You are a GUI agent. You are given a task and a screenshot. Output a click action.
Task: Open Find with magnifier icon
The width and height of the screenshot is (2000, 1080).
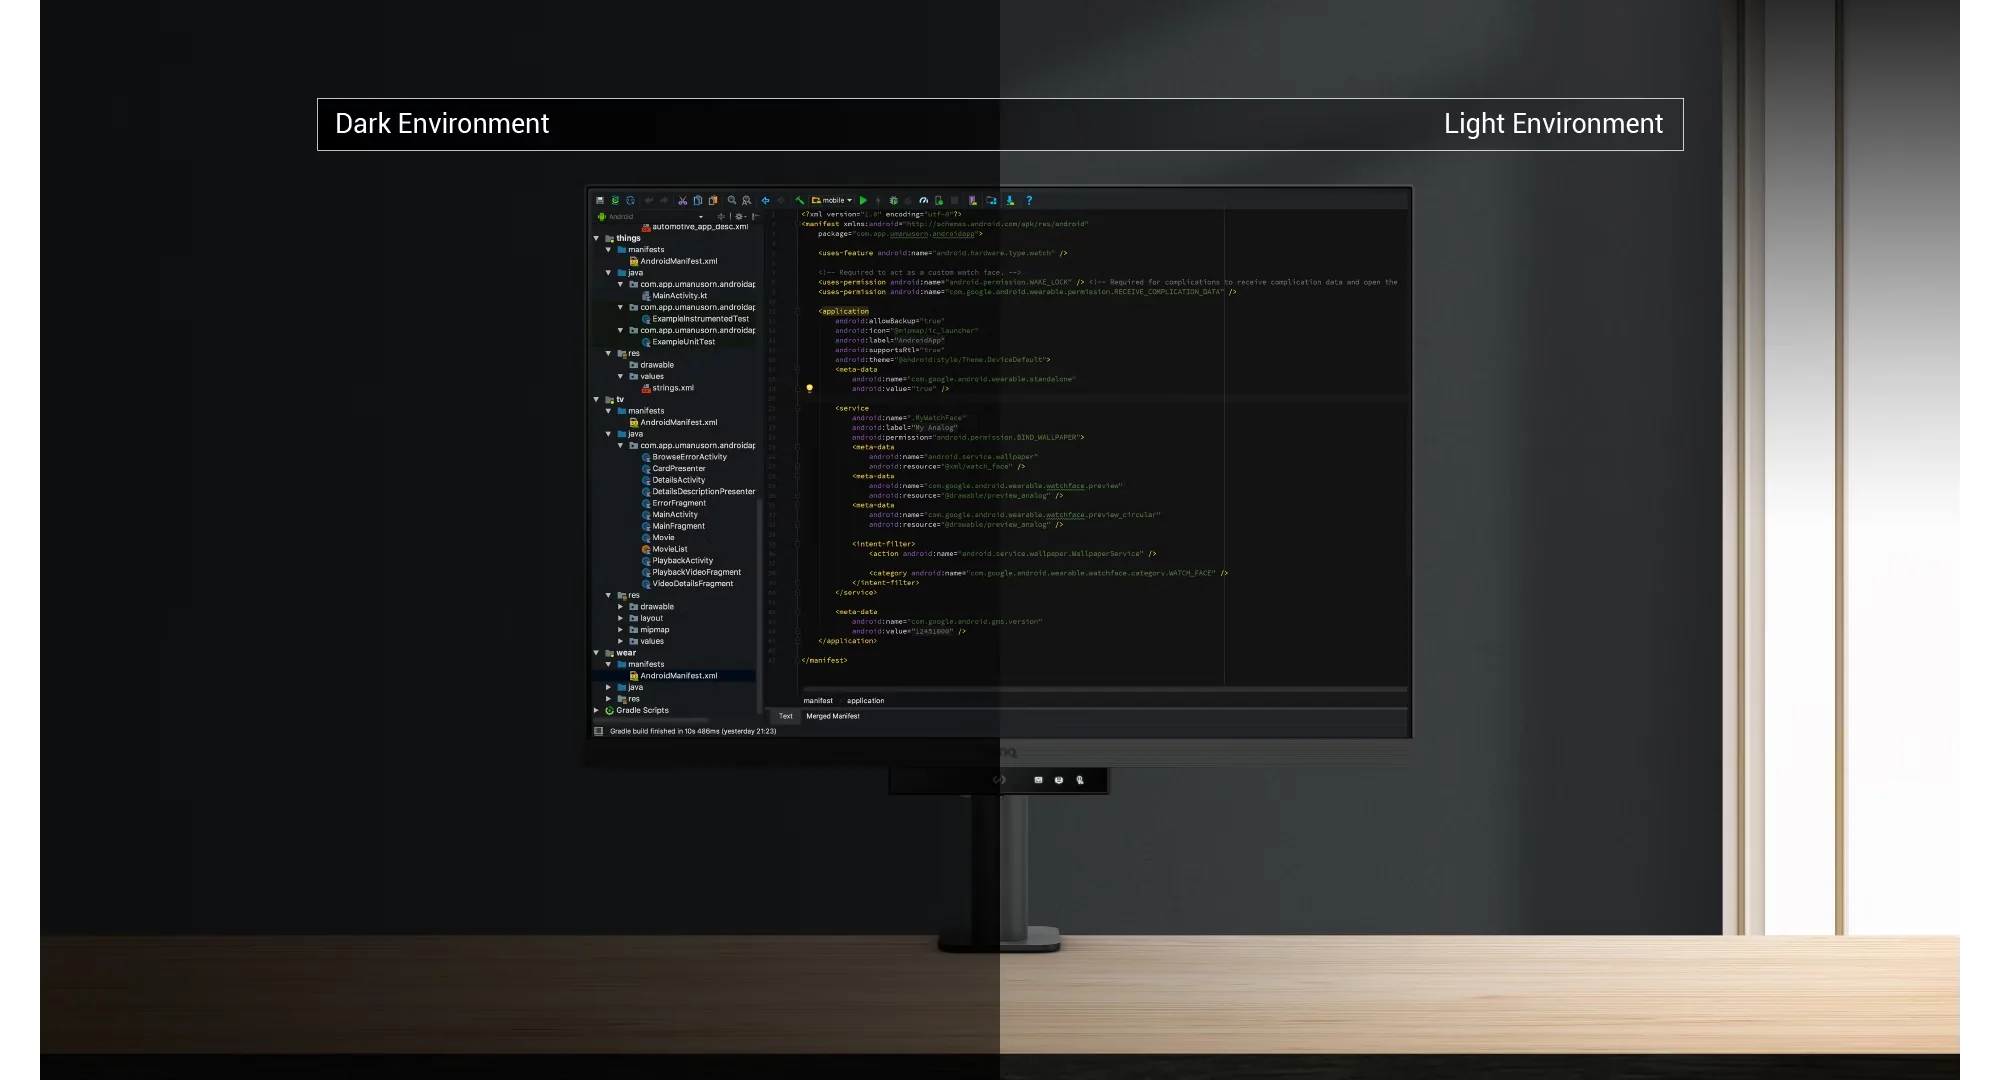732,200
